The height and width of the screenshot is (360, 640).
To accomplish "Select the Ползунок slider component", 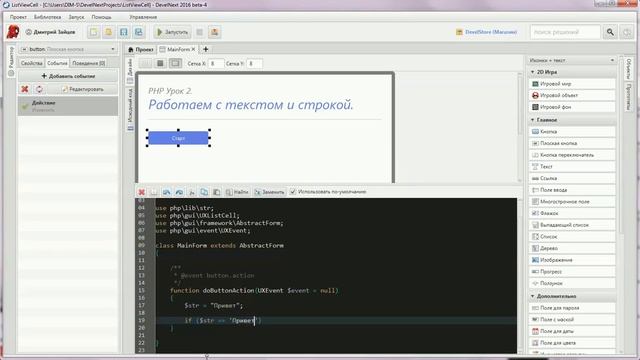I will 572,283.
